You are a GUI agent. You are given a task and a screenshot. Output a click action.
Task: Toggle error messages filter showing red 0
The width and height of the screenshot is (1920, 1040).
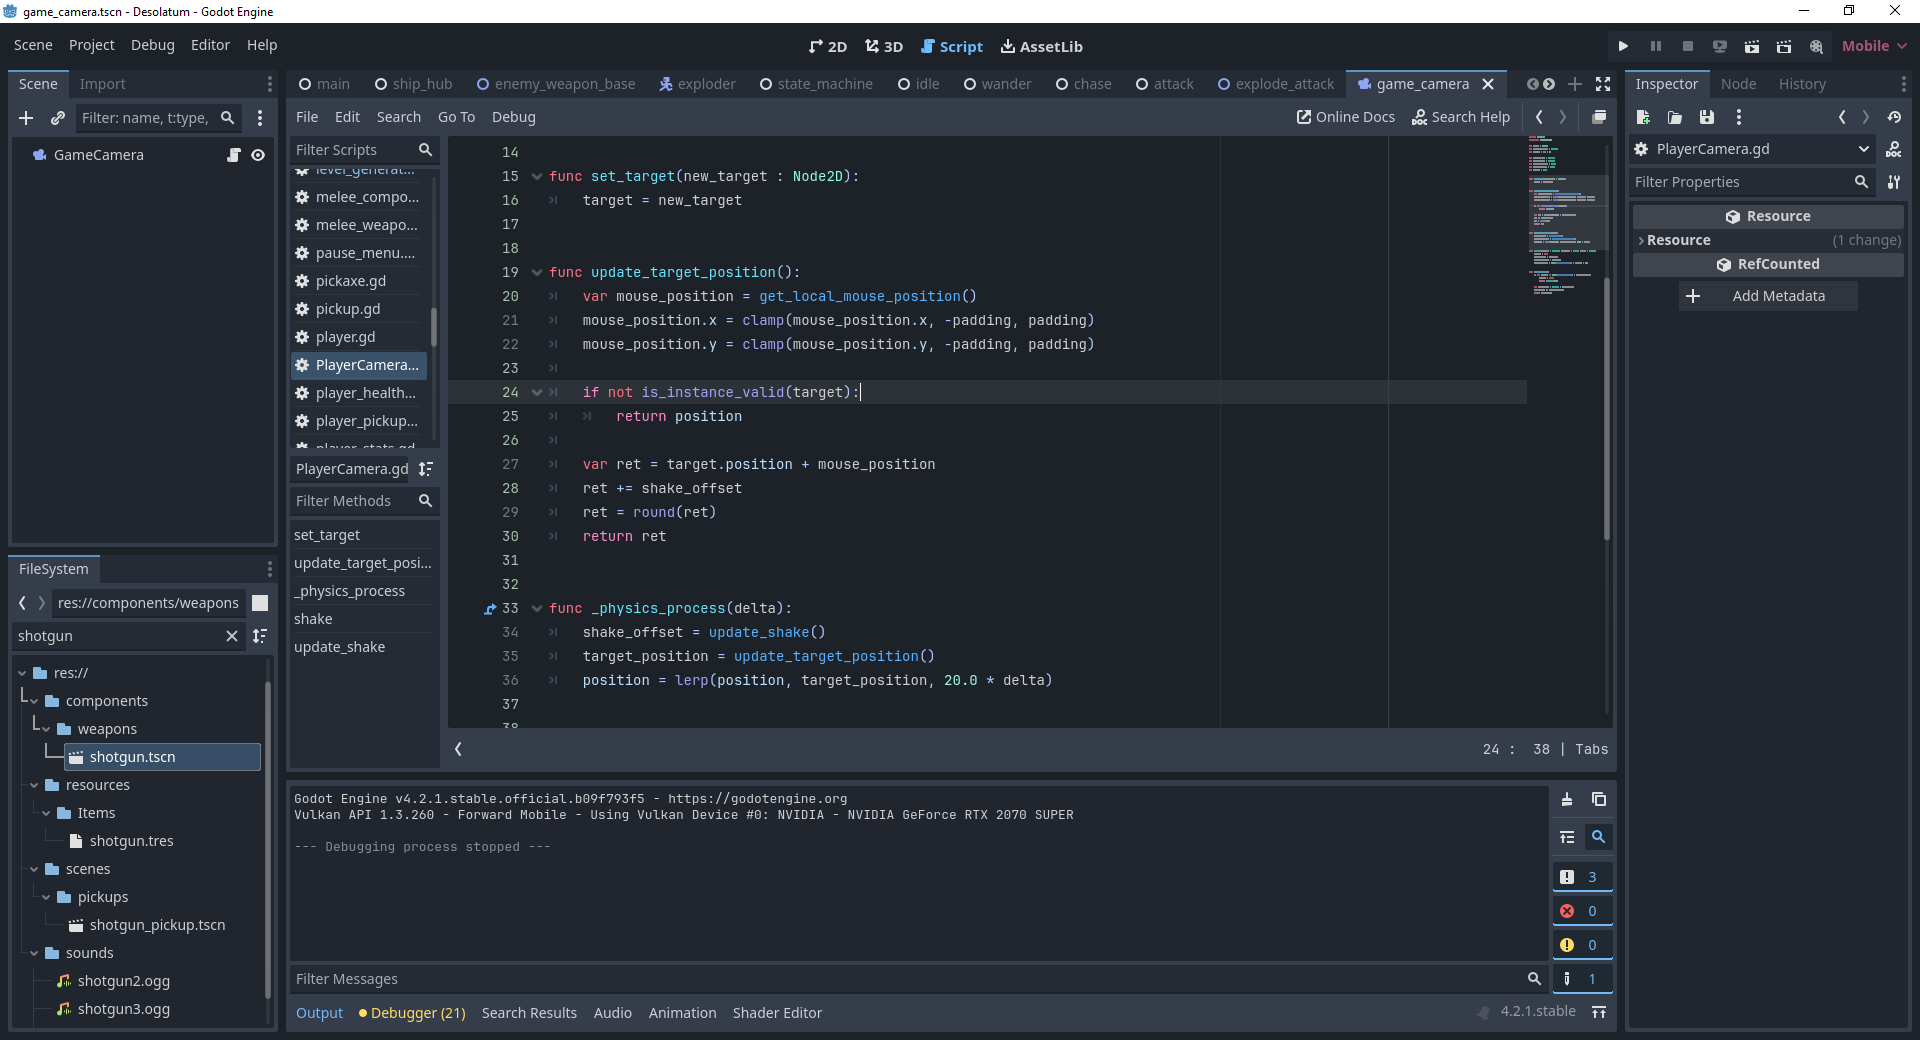pyautogui.click(x=1582, y=911)
